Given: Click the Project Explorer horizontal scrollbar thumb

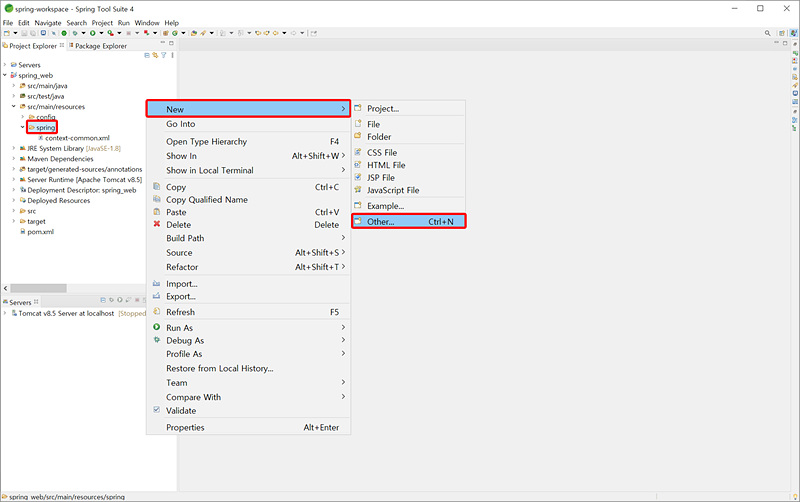Looking at the screenshot, I should 38,288.
